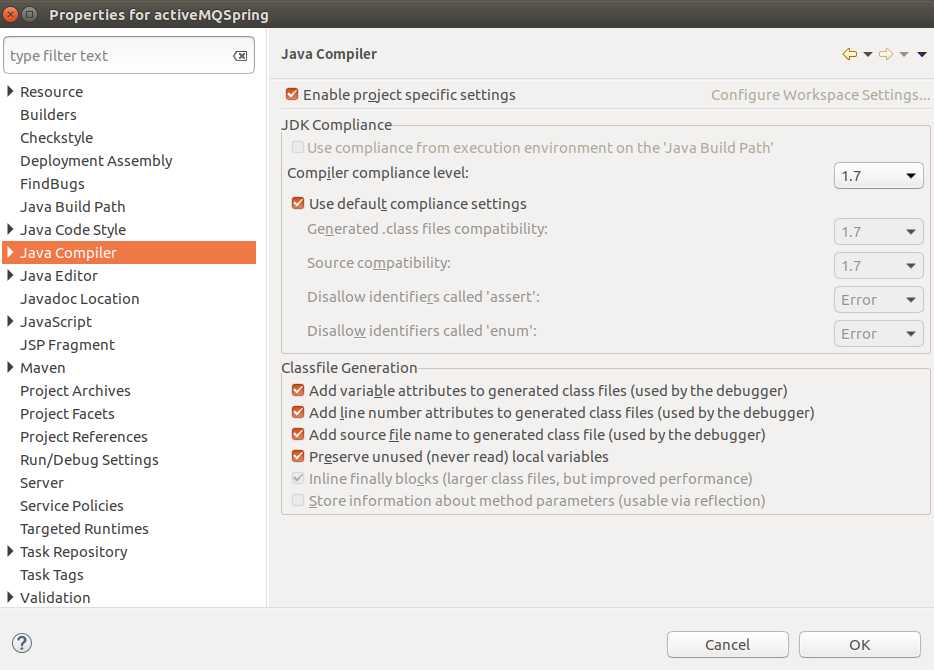This screenshot has height=670, width=934.
Task: Expand the Java Code Style tree node
Action: click(x=10, y=230)
